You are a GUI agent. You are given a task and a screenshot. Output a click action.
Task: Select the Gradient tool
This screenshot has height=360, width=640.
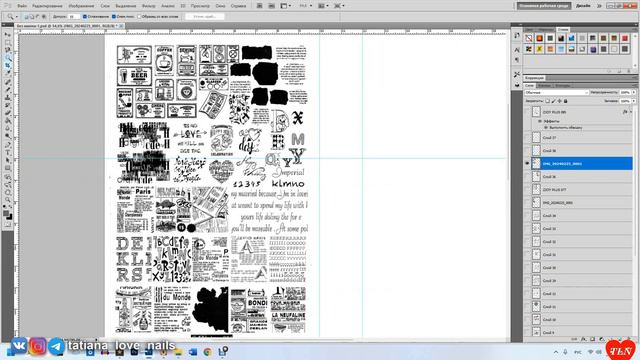[8, 121]
